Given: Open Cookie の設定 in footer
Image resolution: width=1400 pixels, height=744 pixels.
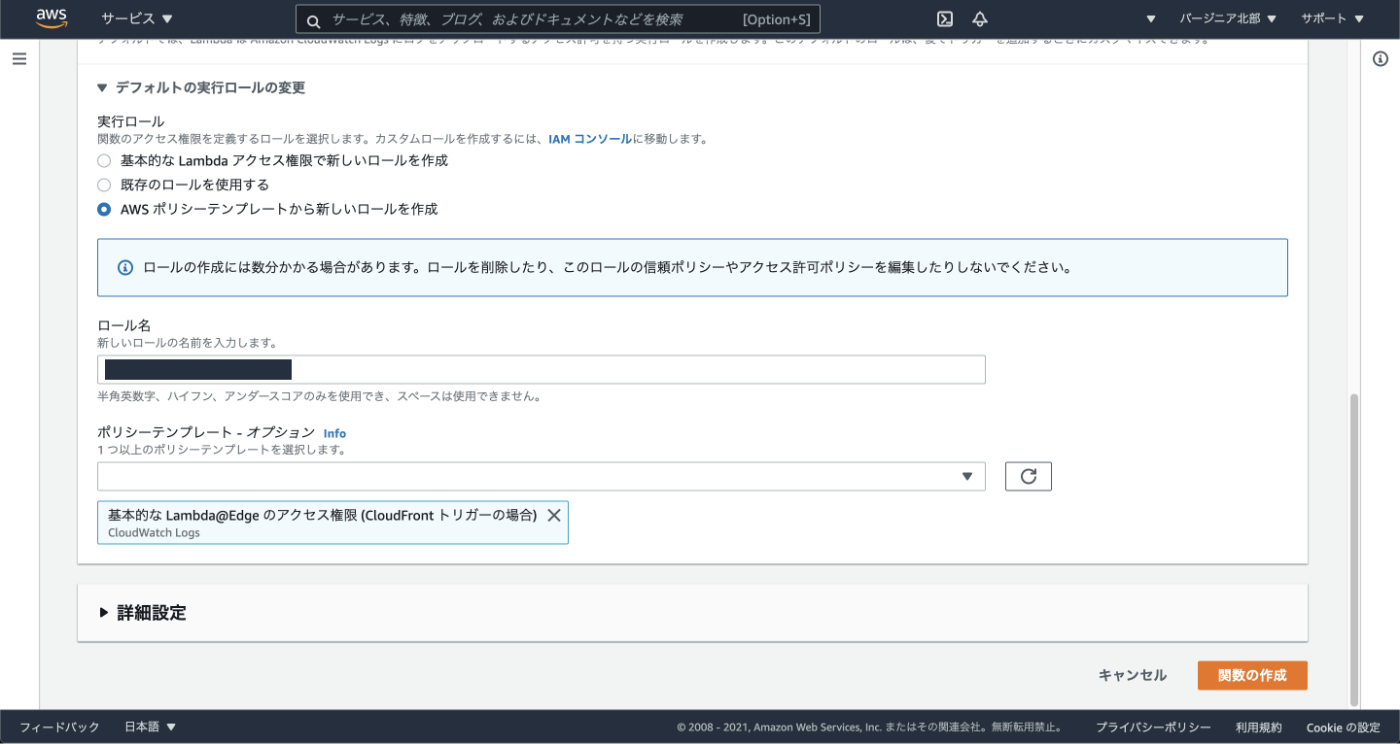Looking at the screenshot, I should point(1343,727).
